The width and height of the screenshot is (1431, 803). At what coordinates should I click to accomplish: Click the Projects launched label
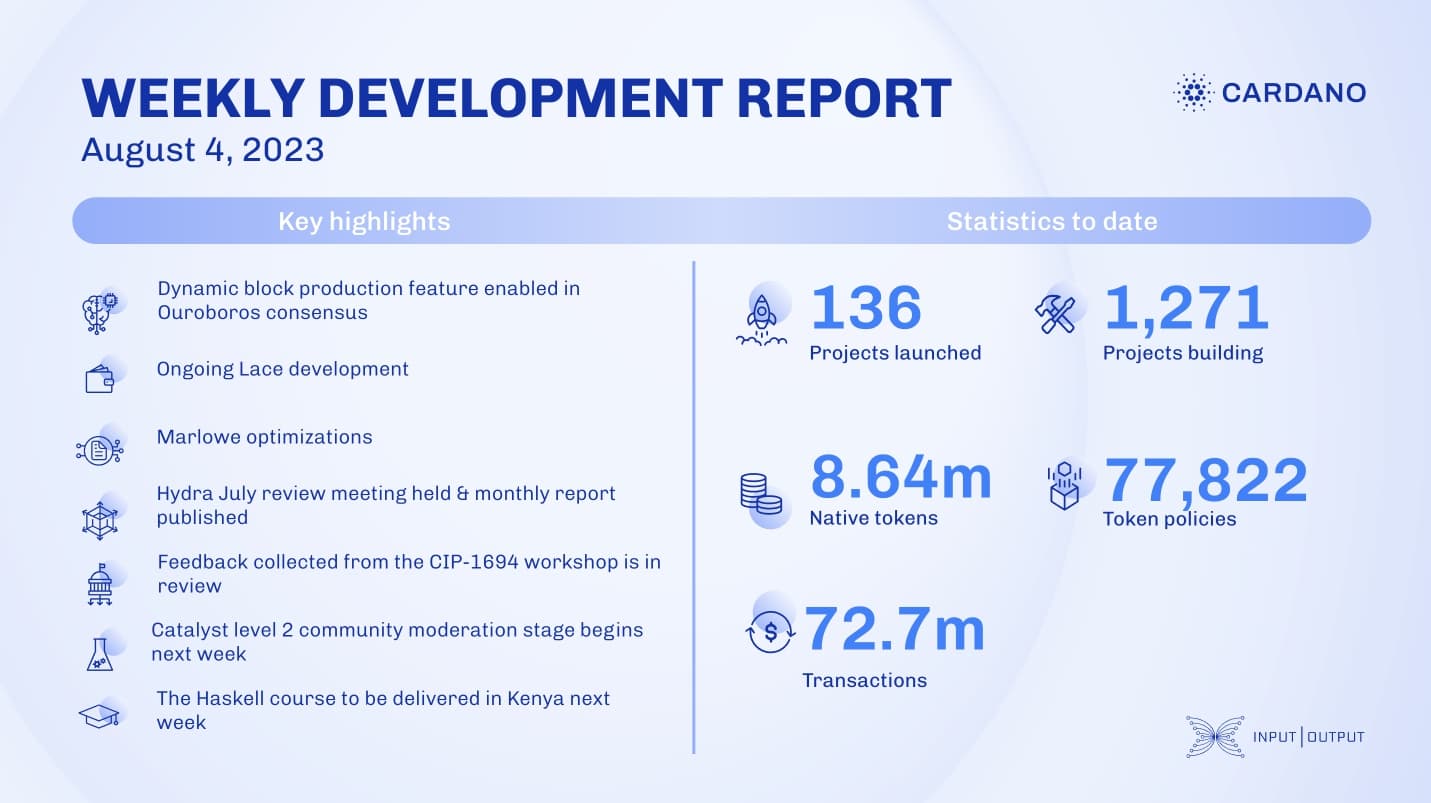(x=895, y=353)
